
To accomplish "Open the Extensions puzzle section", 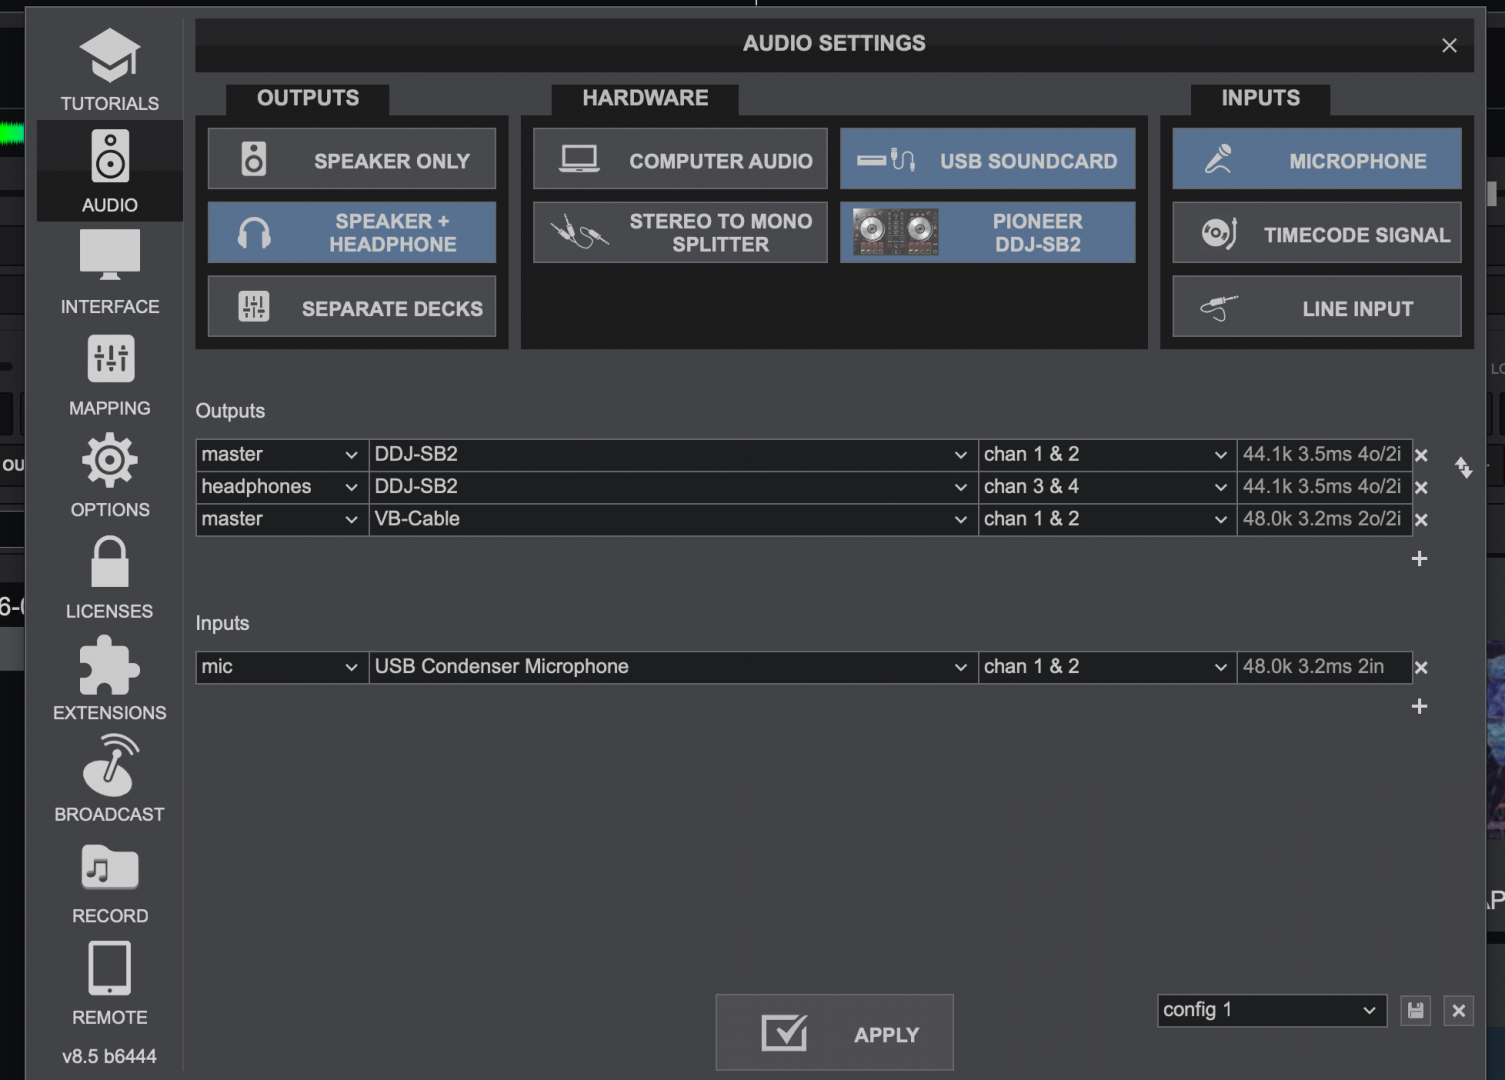I will 110,679.
